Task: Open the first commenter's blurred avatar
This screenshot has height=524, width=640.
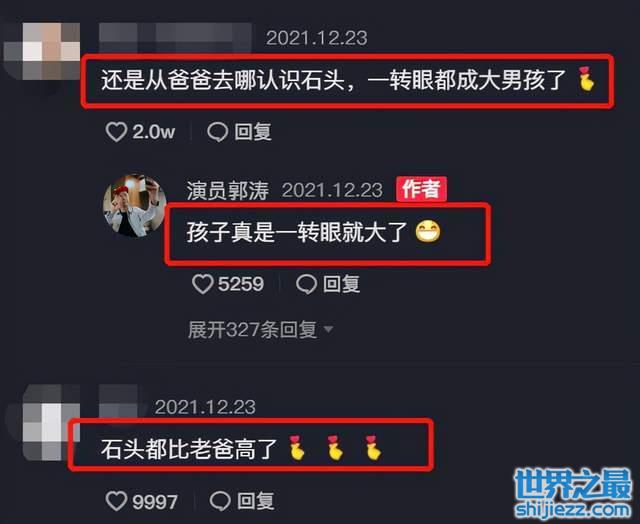Action: [x=42, y=51]
